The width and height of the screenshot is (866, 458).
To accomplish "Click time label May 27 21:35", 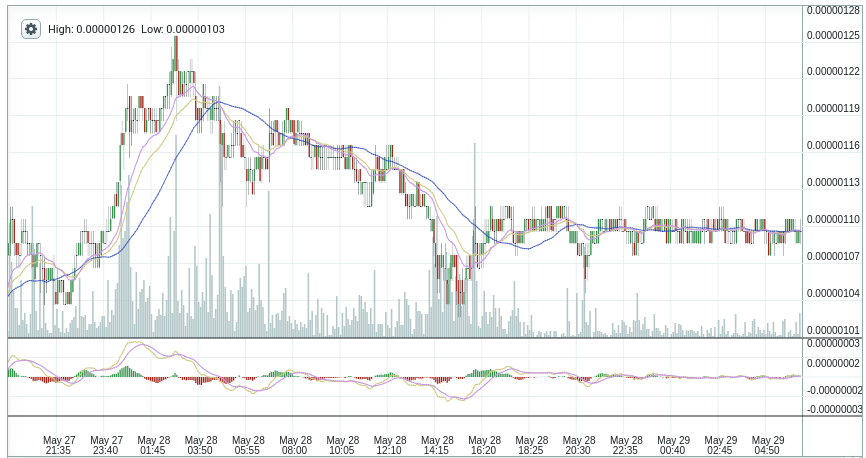I will pos(59,445).
